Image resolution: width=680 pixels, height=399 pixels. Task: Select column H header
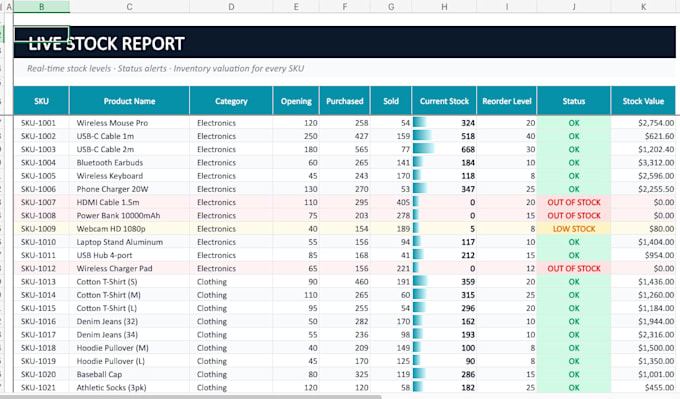point(444,7)
